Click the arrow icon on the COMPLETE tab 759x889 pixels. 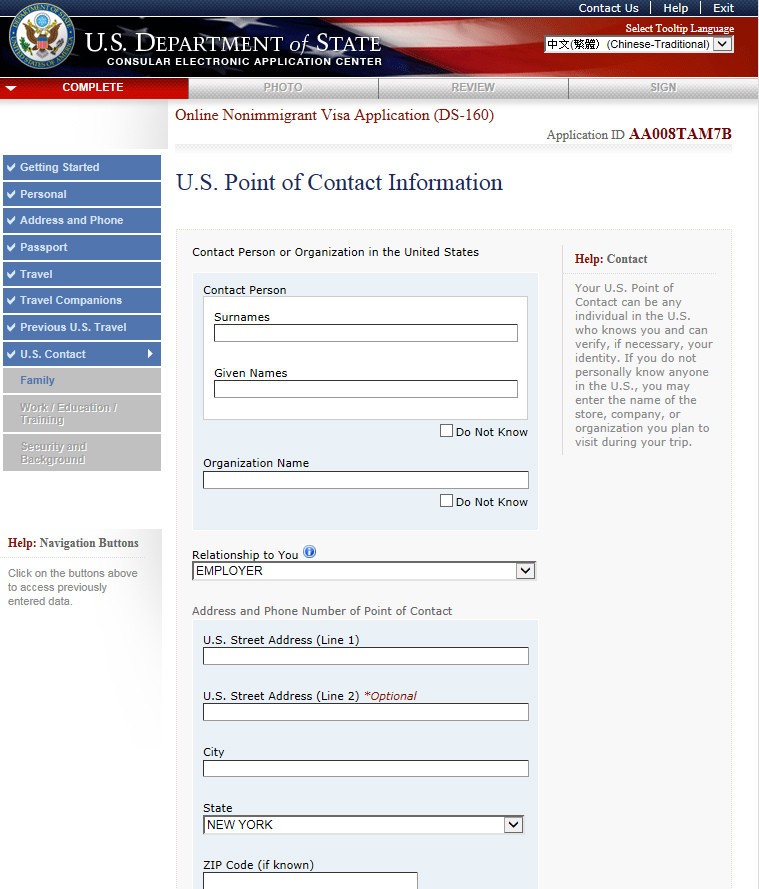coord(11,88)
